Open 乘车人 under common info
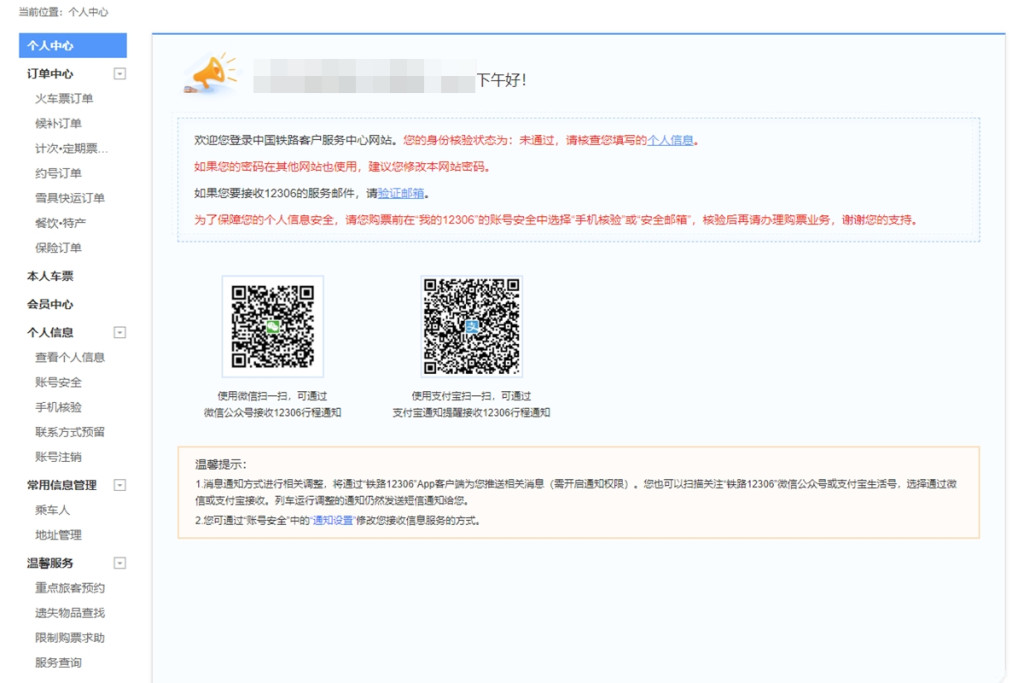 [x=52, y=510]
